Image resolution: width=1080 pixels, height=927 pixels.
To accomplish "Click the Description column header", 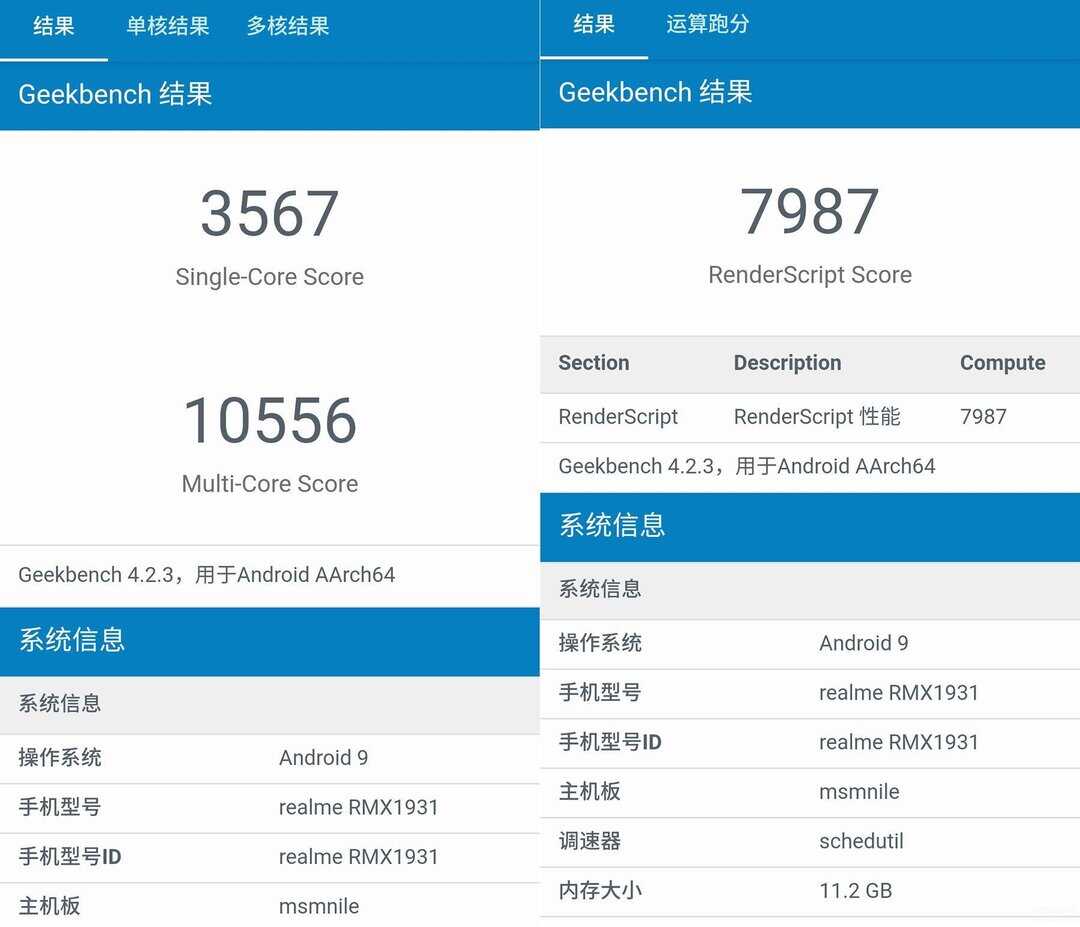I will pyautogui.click(x=787, y=363).
